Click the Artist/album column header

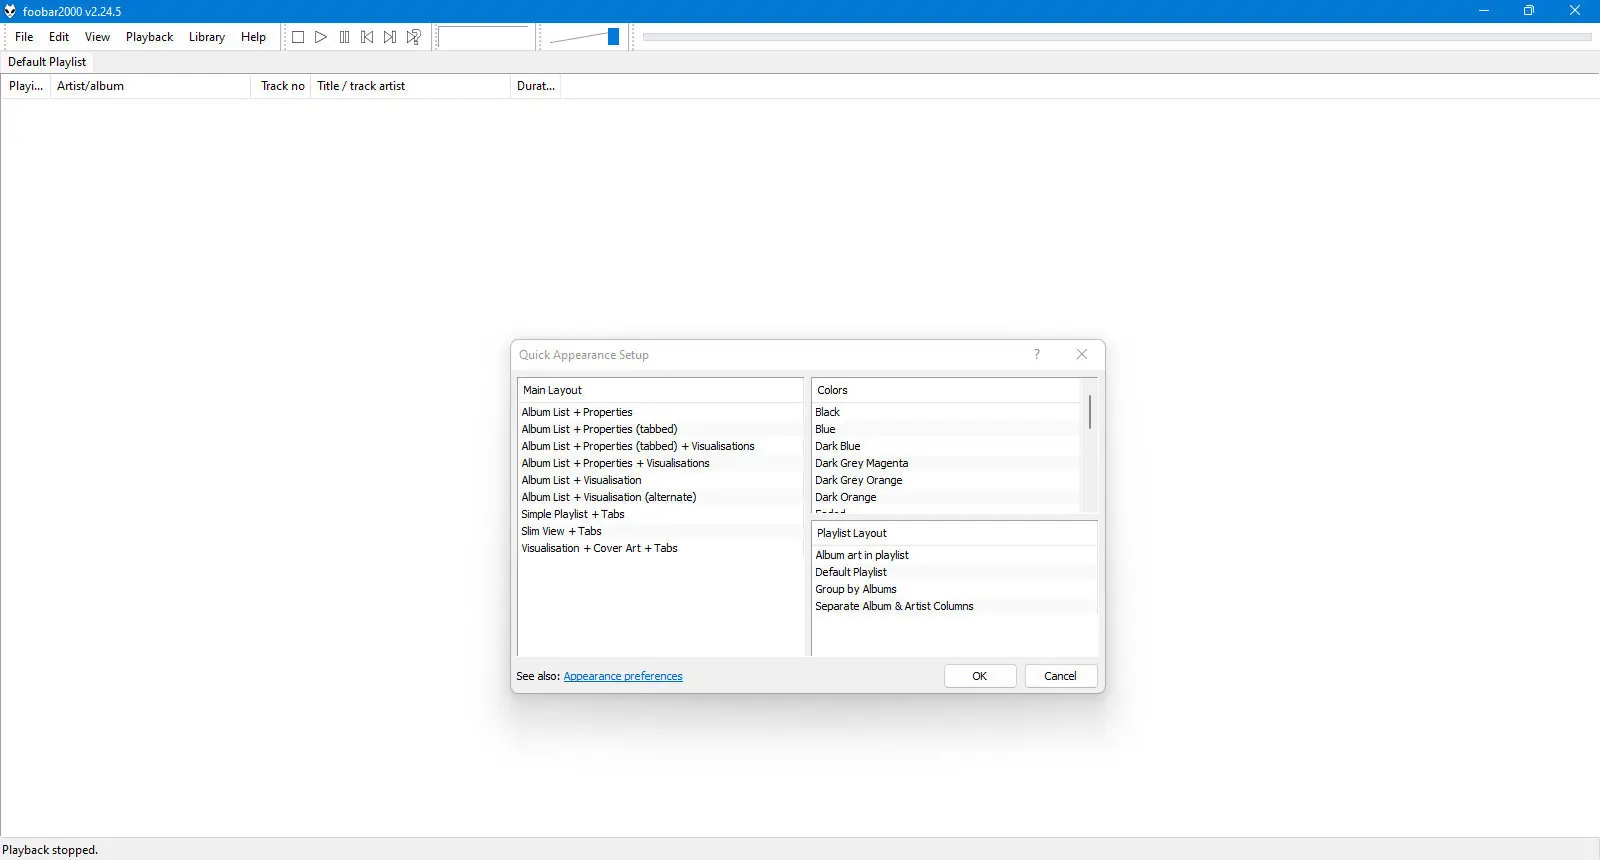click(x=150, y=86)
